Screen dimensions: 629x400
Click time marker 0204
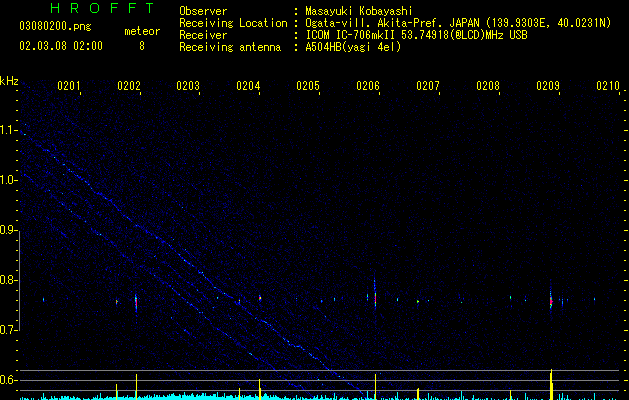(x=248, y=86)
